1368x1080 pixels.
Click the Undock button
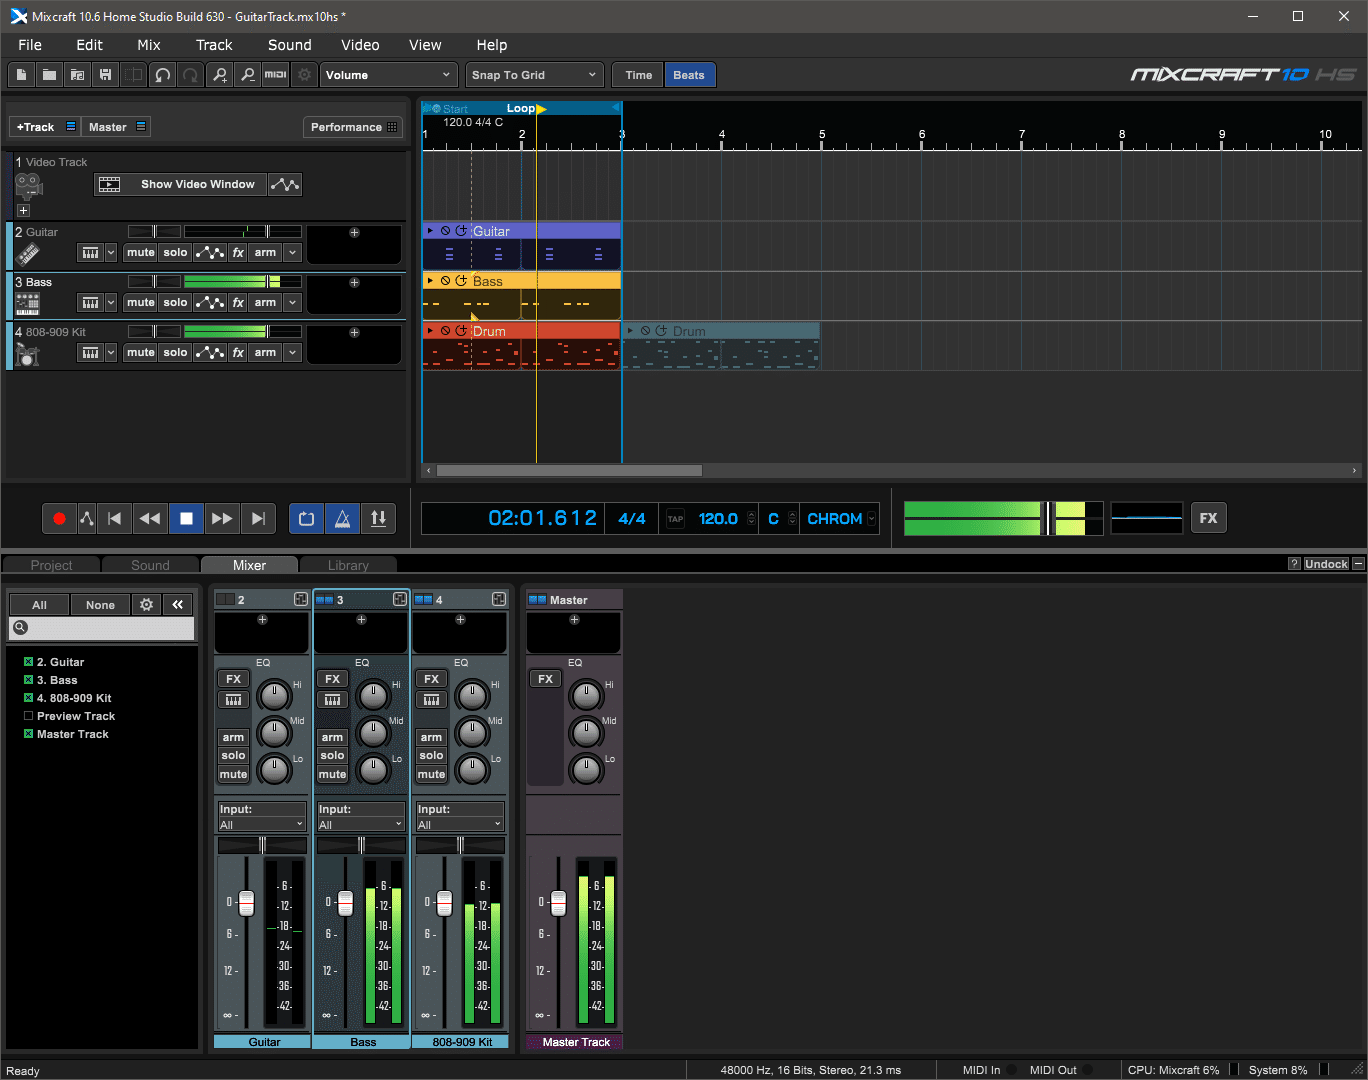point(1326,564)
